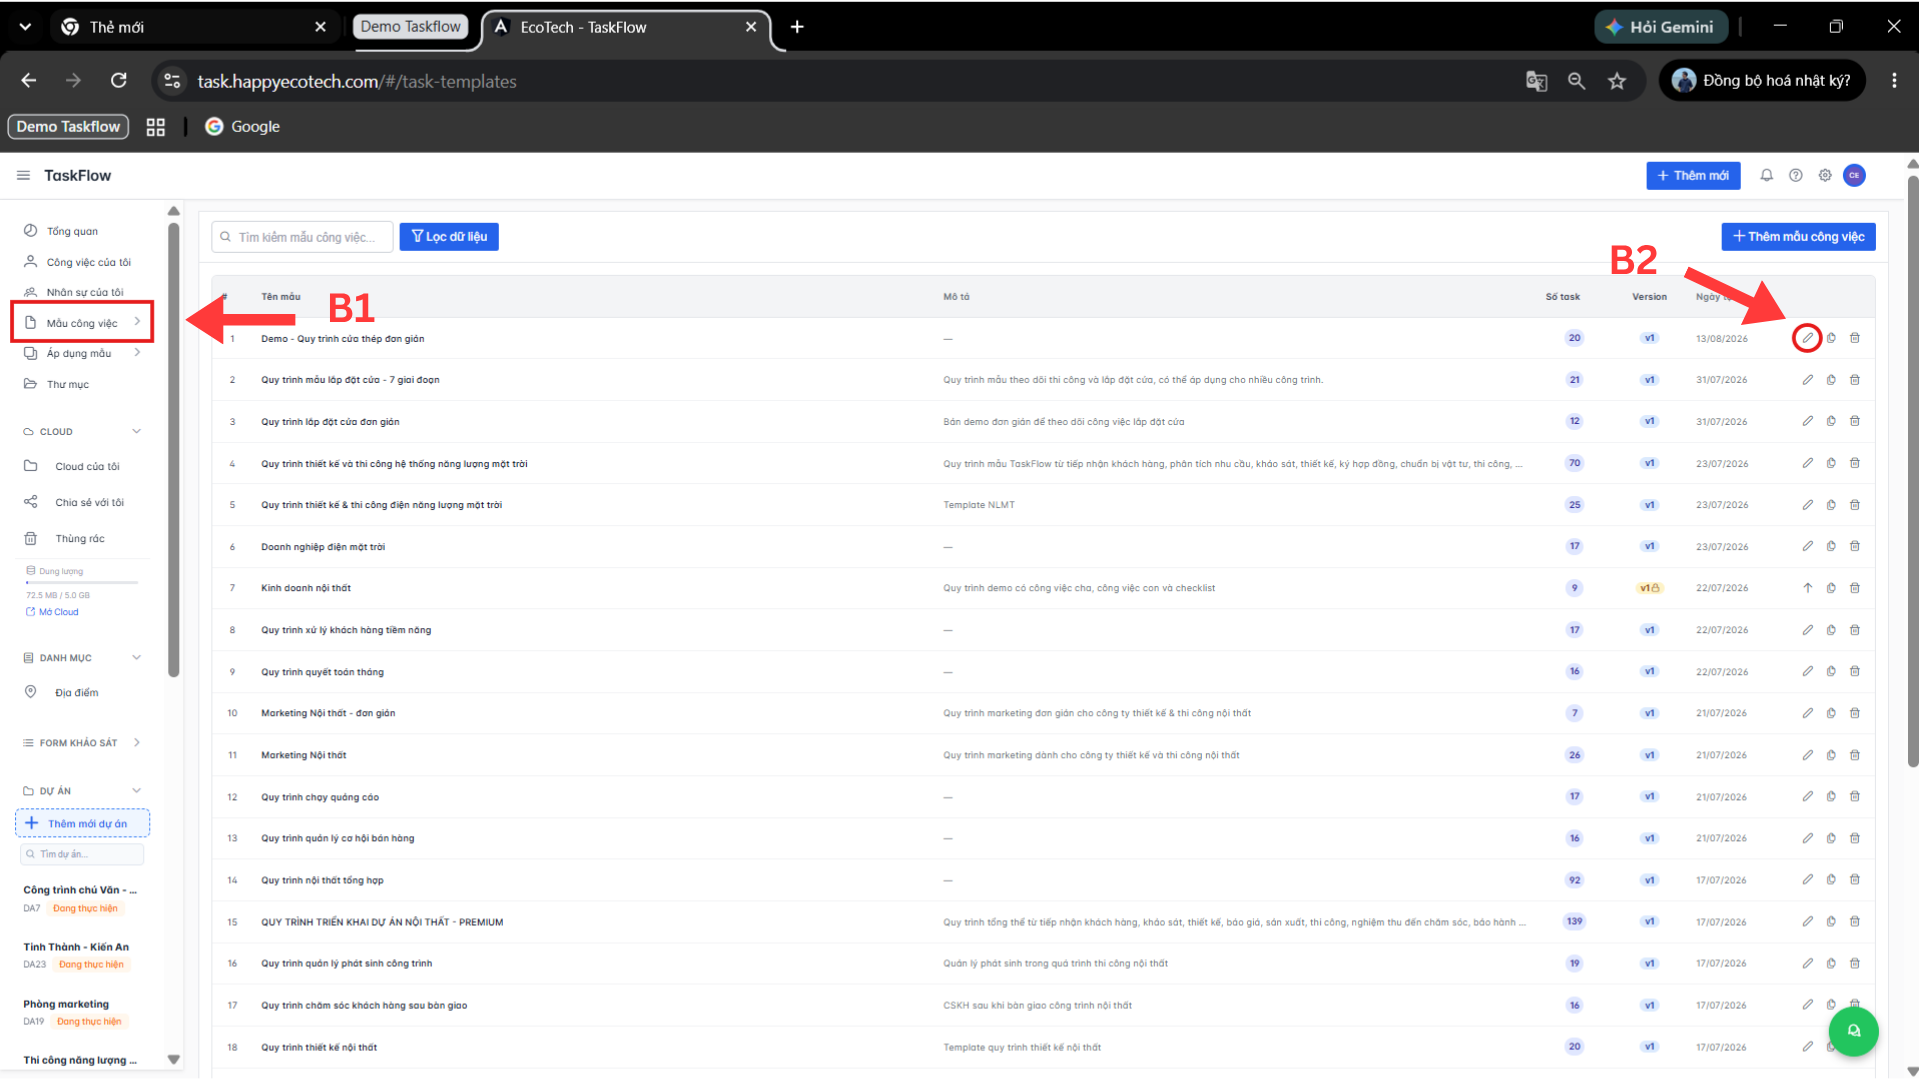Open the 'Mở Cloud' link
The width and height of the screenshot is (1919, 1079).
pyautogui.click(x=52, y=612)
